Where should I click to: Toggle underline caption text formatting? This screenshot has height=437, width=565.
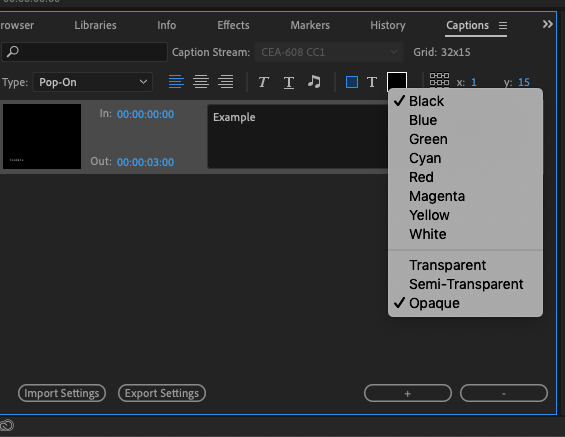[289, 82]
